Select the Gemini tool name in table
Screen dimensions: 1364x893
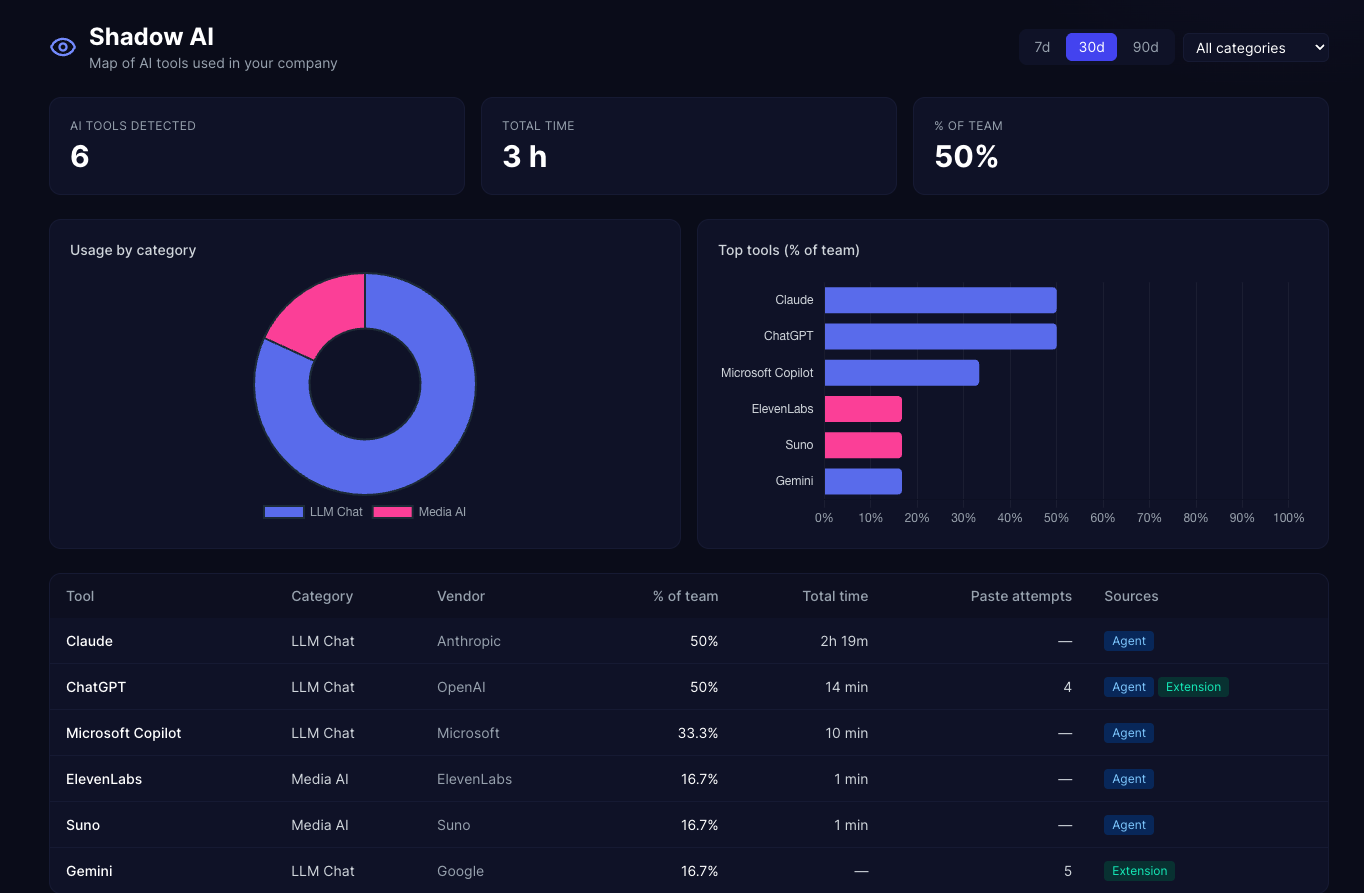point(89,871)
